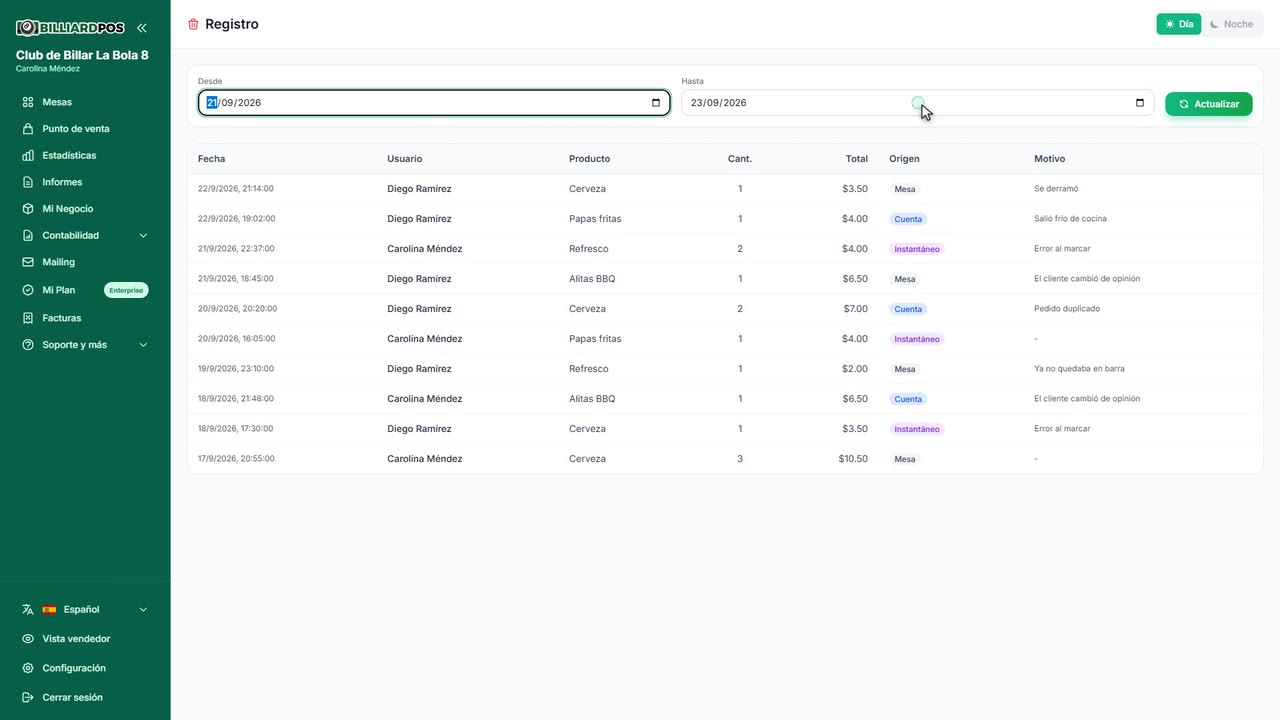Click the Hasta date input field
Image resolution: width=1280 pixels, height=720 pixels.
(917, 103)
